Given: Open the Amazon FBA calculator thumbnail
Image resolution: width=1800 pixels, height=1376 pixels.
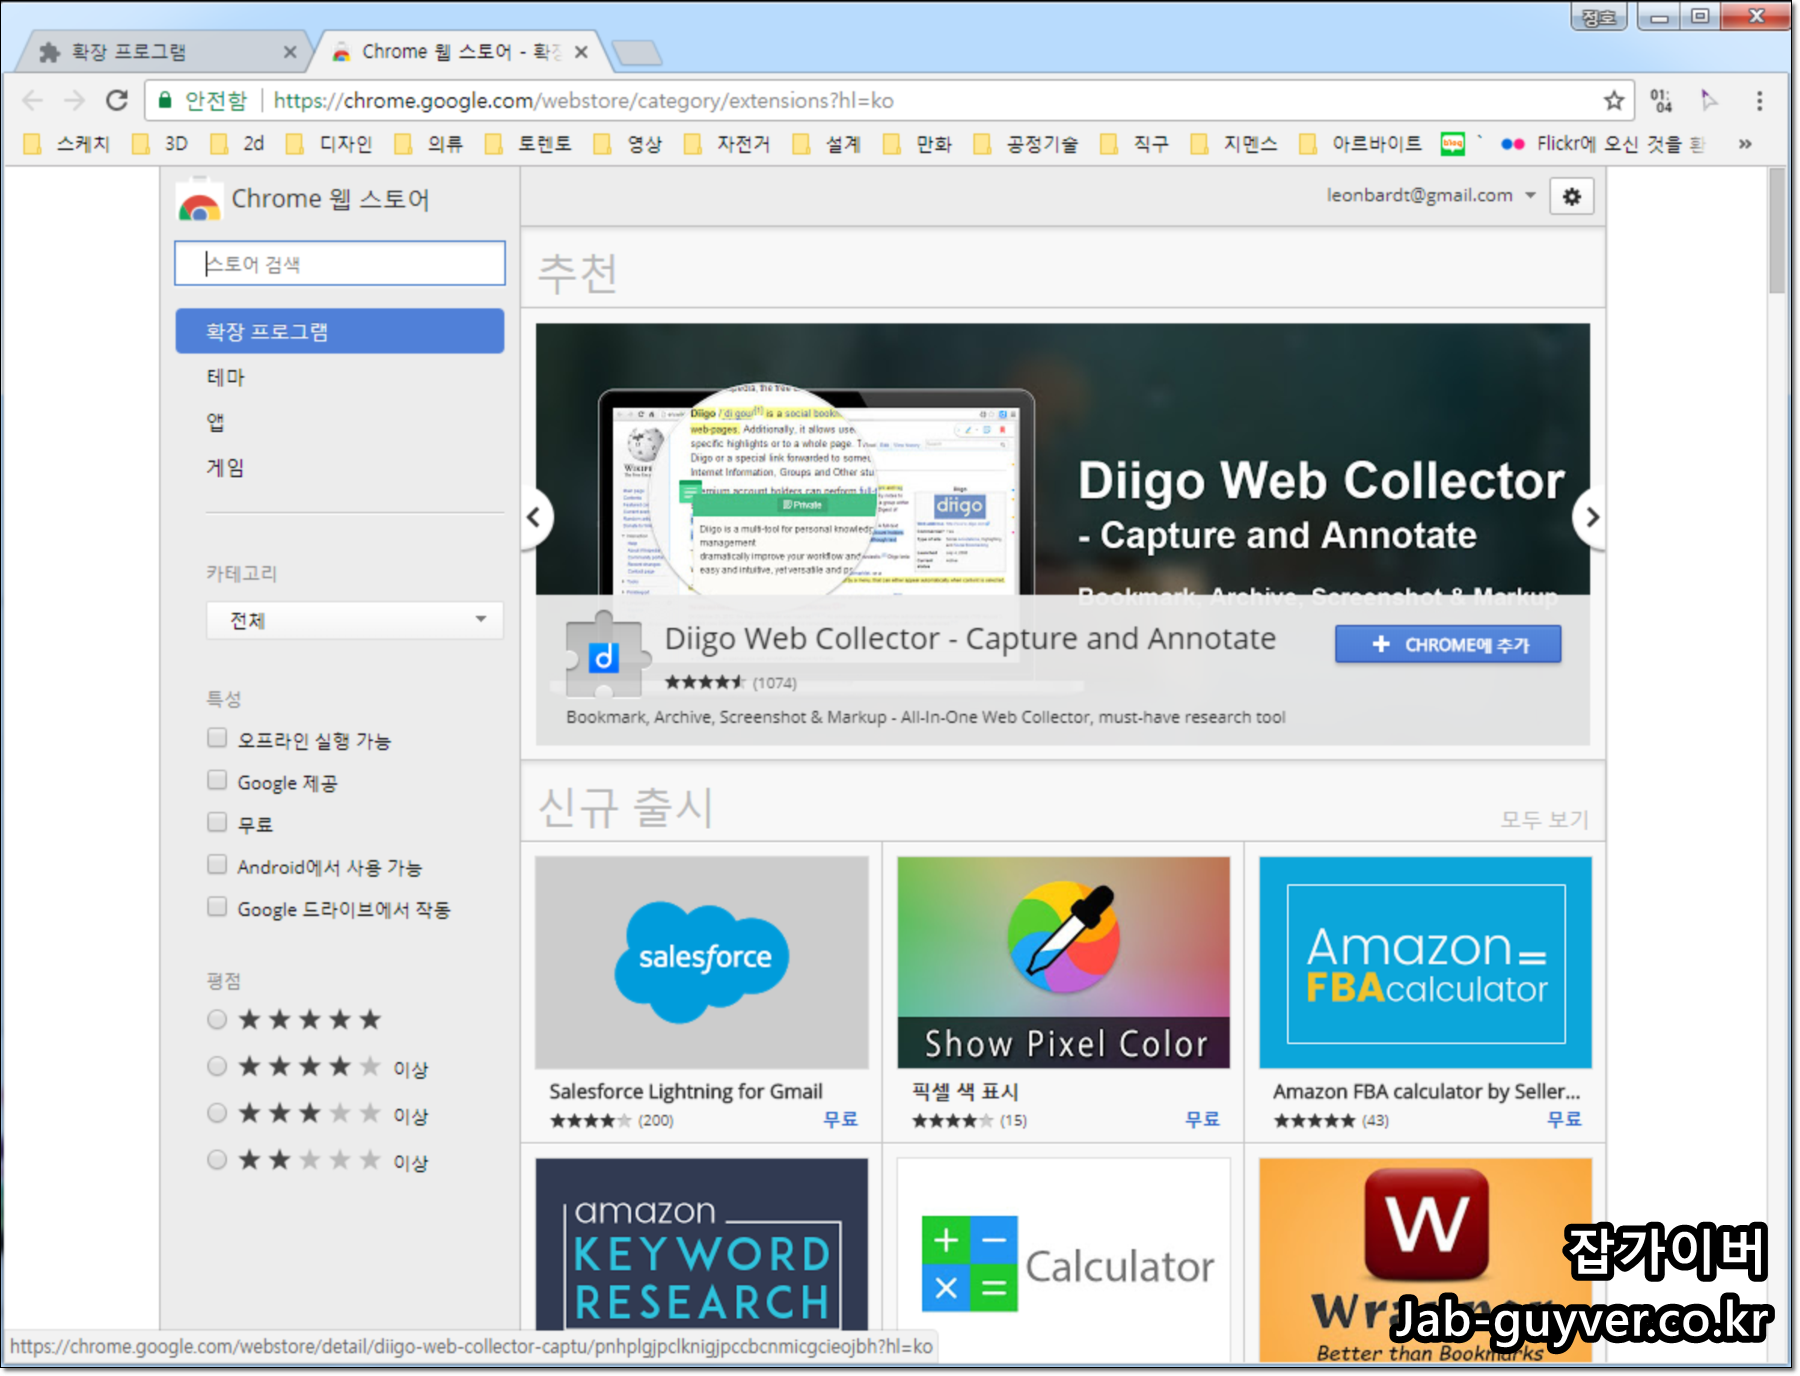Looking at the screenshot, I should tap(1426, 963).
